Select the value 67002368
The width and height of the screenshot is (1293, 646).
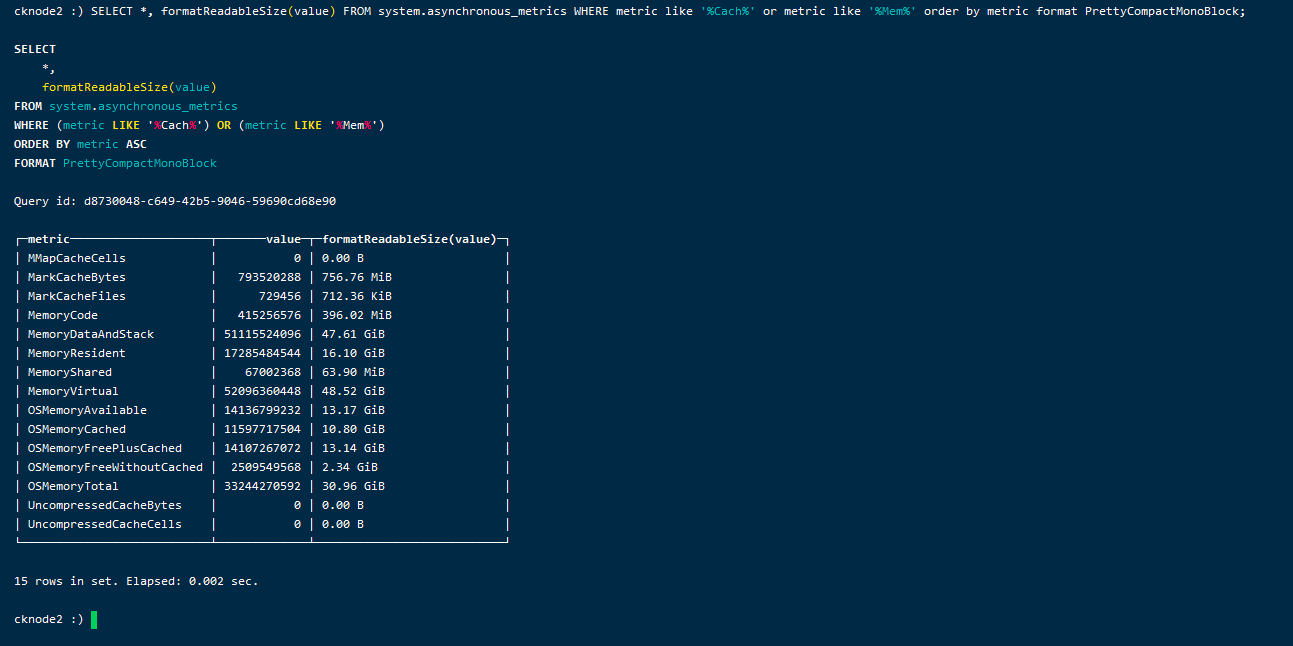(x=273, y=372)
